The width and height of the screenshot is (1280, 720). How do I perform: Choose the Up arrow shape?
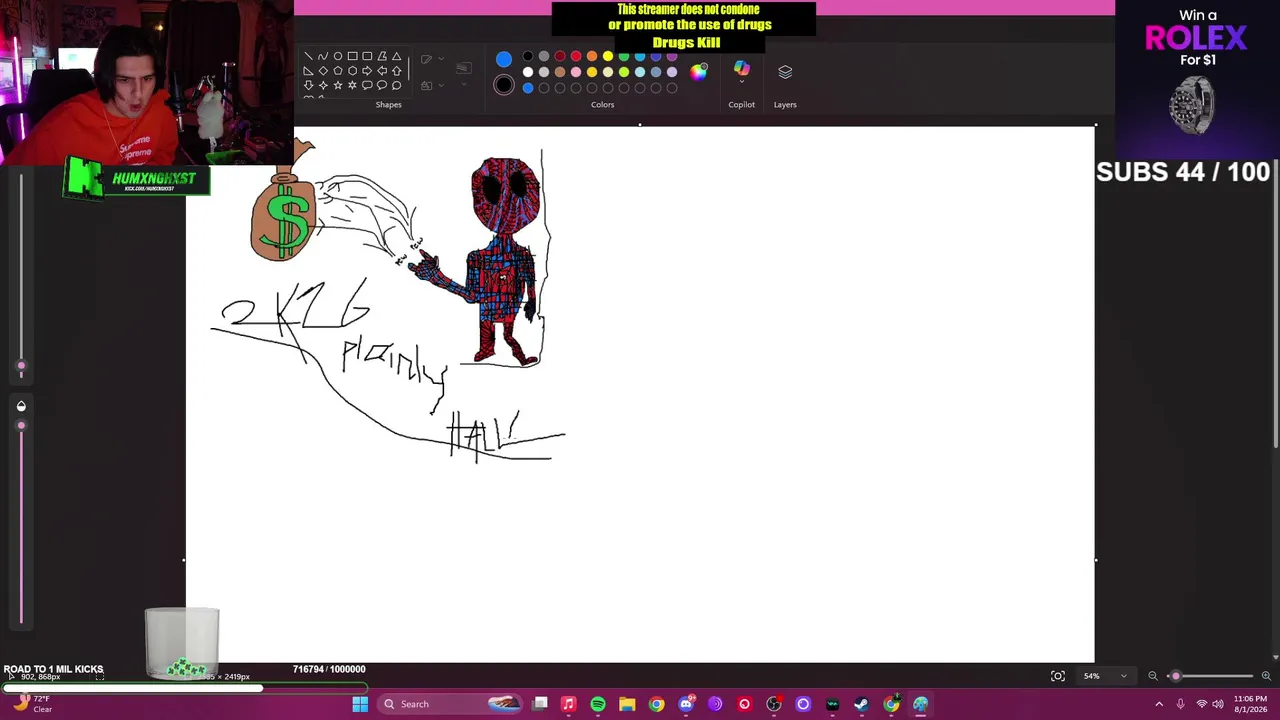pyautogui.click(x=397, y=71)
